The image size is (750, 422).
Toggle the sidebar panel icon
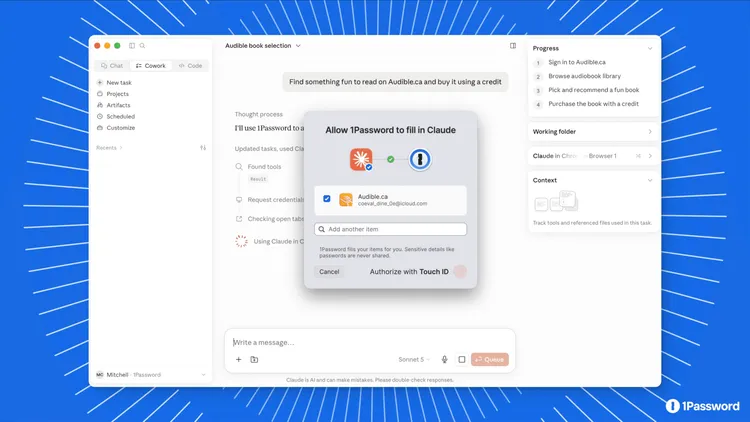132,45
